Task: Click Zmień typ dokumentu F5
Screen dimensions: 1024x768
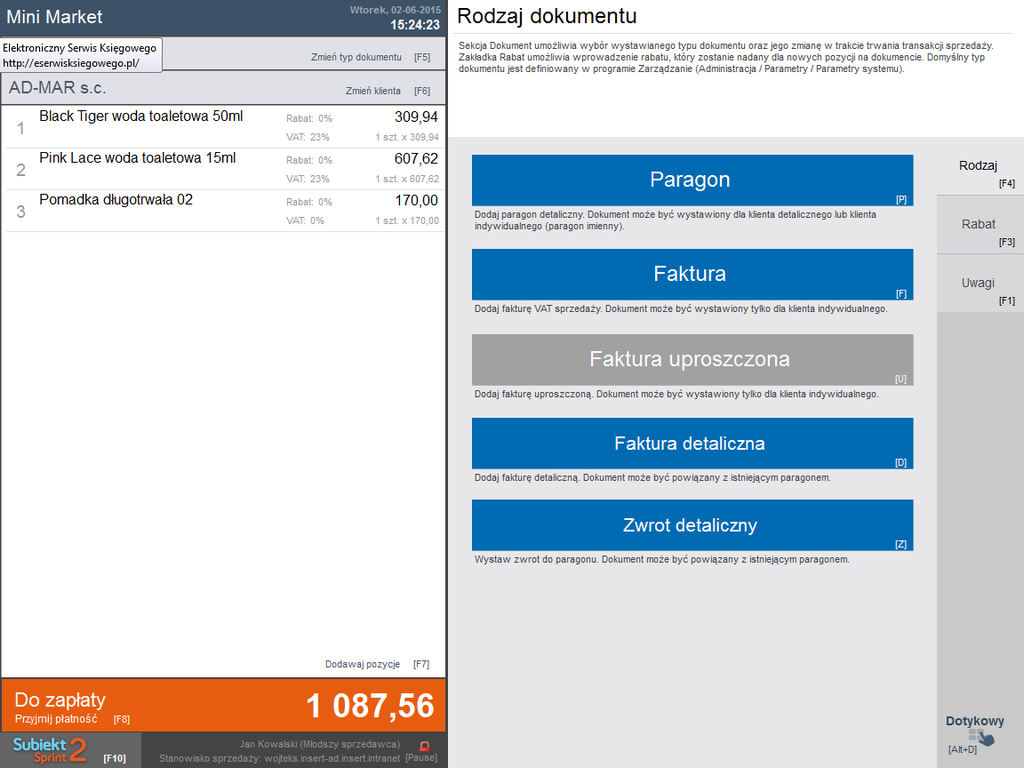Action: tap(370, 57)
